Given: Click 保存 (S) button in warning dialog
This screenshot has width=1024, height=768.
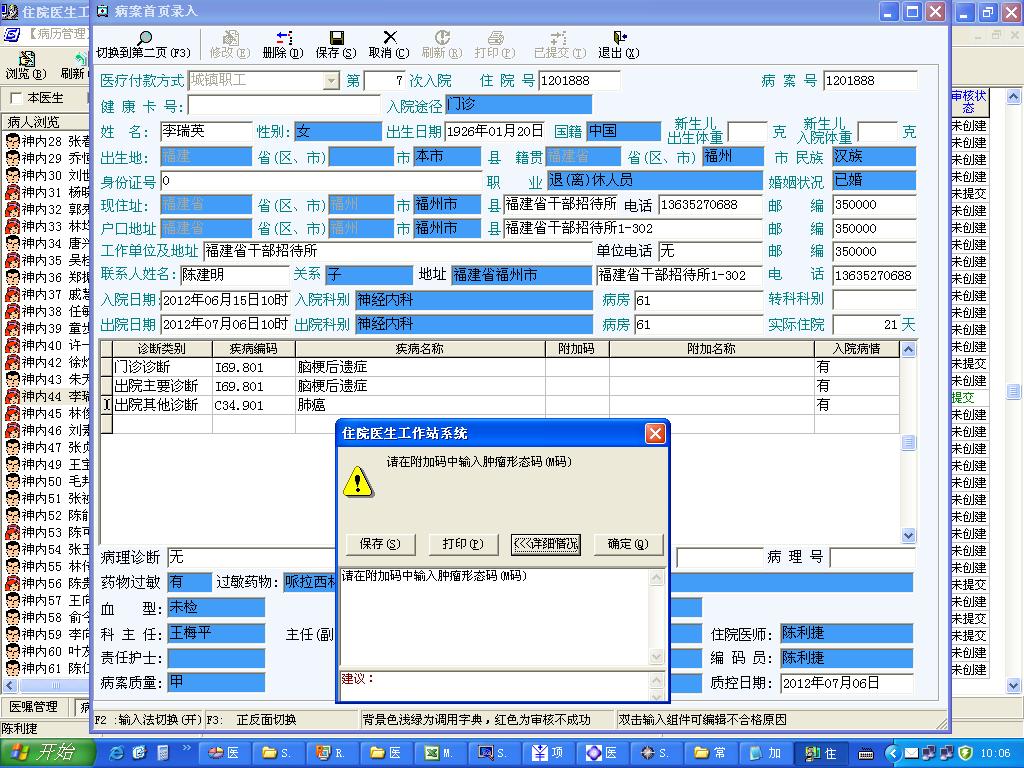Looking at the screenshot, I should click(380, 543).
